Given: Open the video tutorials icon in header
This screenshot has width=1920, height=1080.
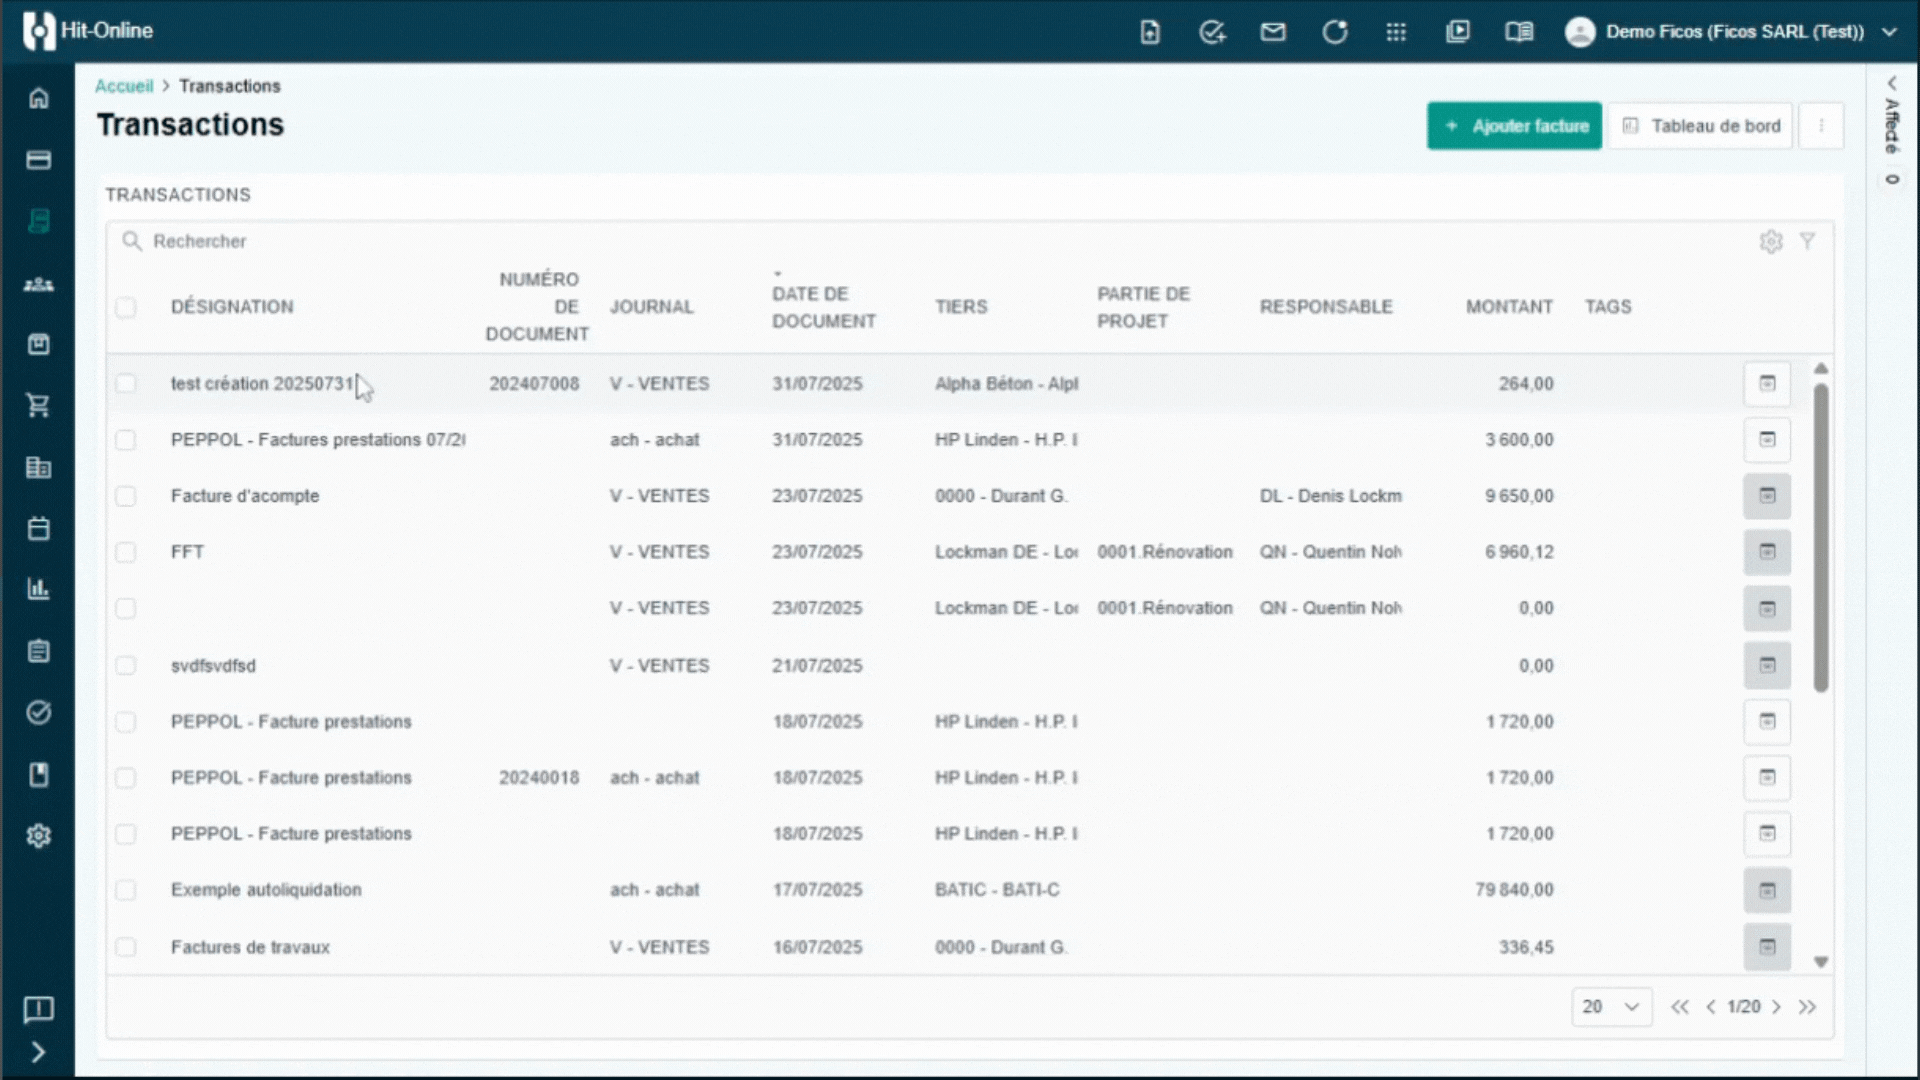Looking at the screenshot, I should [x=1458, y=32].
